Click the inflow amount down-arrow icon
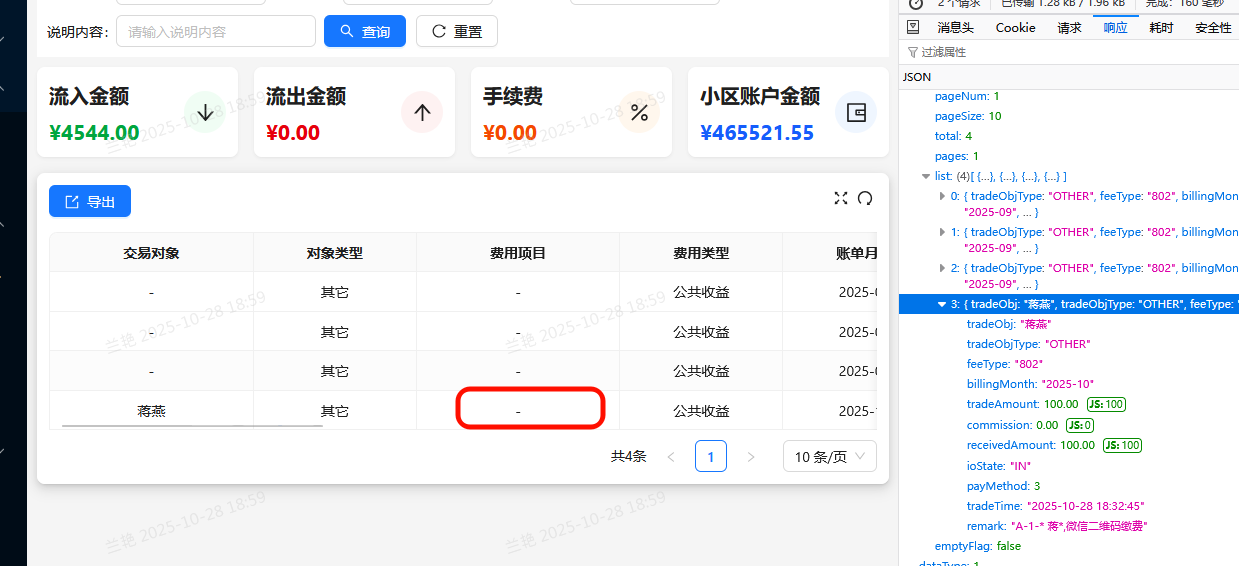Image resolution: width=1239 pixels, height=566 pixels. (x=205, y=112)
